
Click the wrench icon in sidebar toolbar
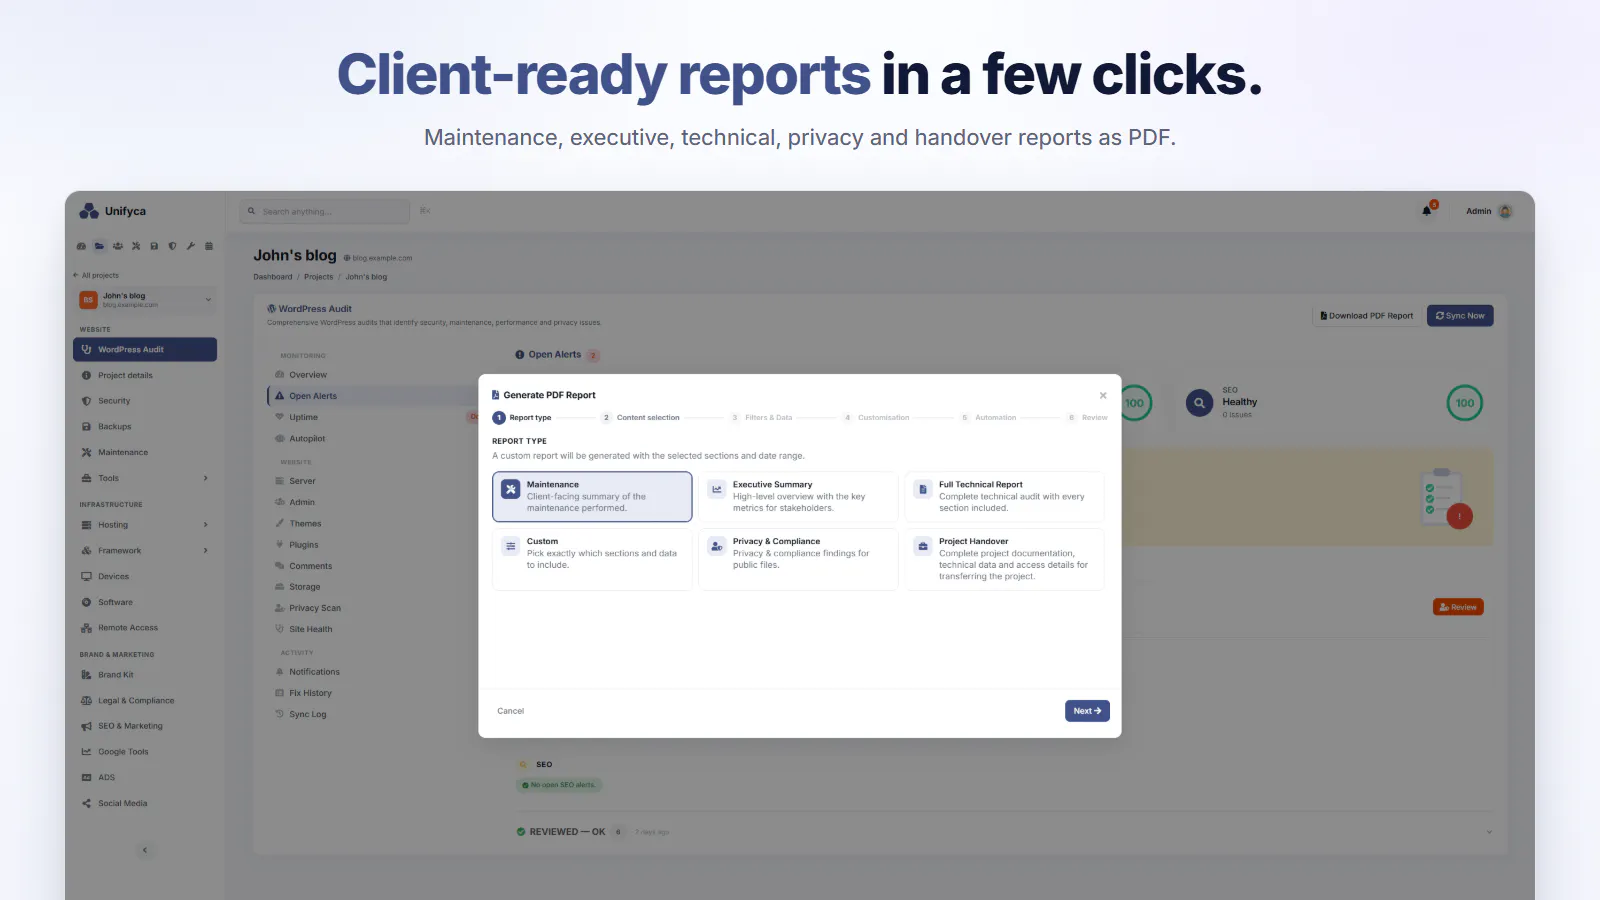pyautogui.click(x=190, y=246)
